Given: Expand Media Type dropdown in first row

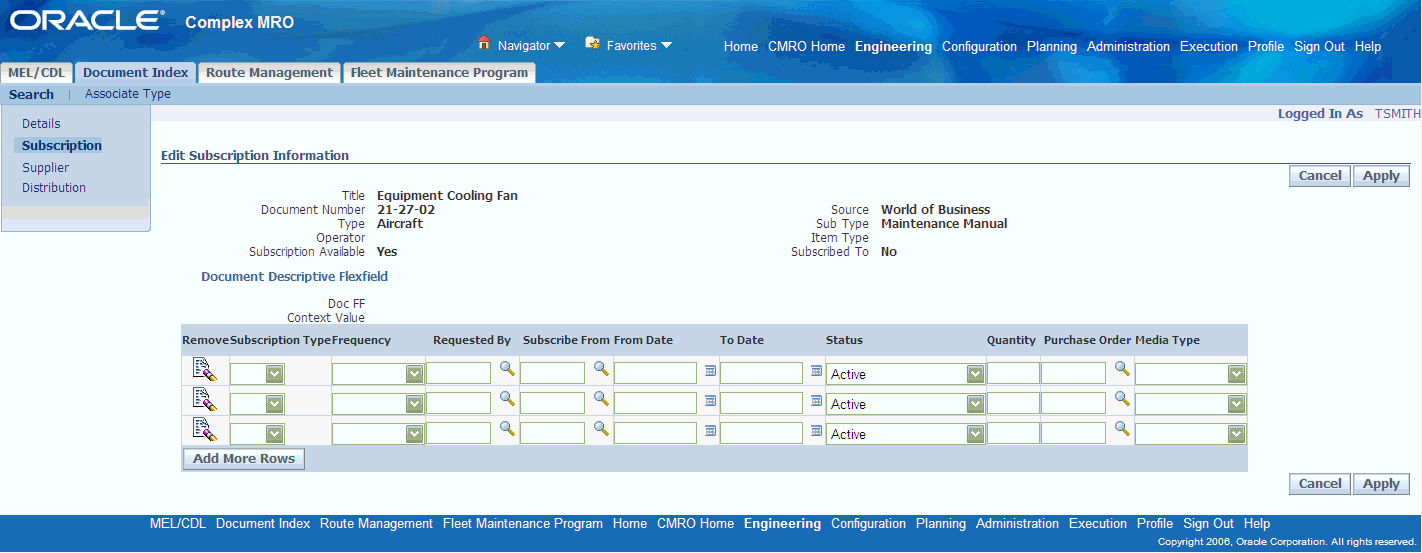Looking at the screenshot, I should coord(1191,374).
